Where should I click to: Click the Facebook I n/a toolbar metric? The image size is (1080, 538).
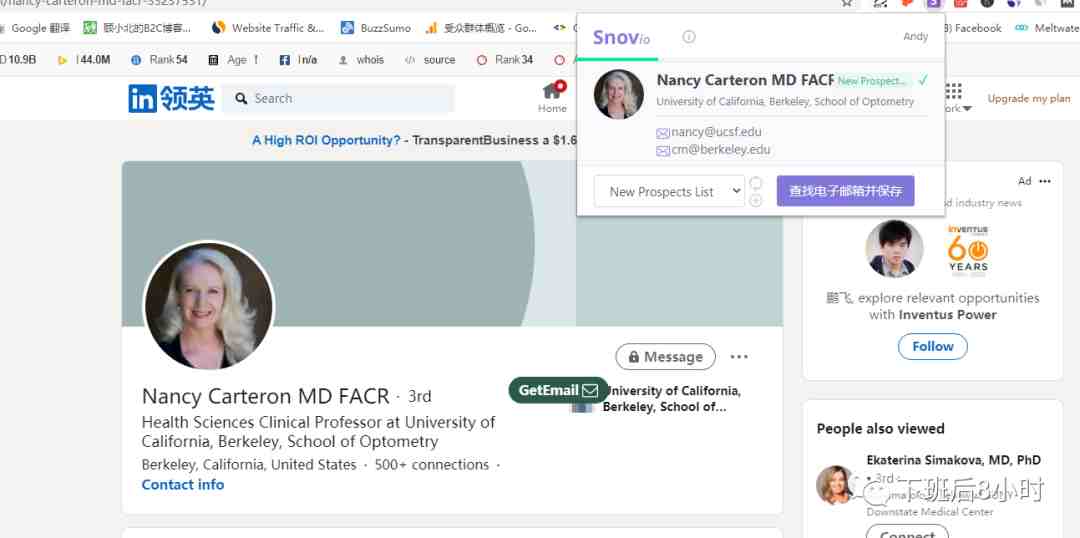coord(298,60)
